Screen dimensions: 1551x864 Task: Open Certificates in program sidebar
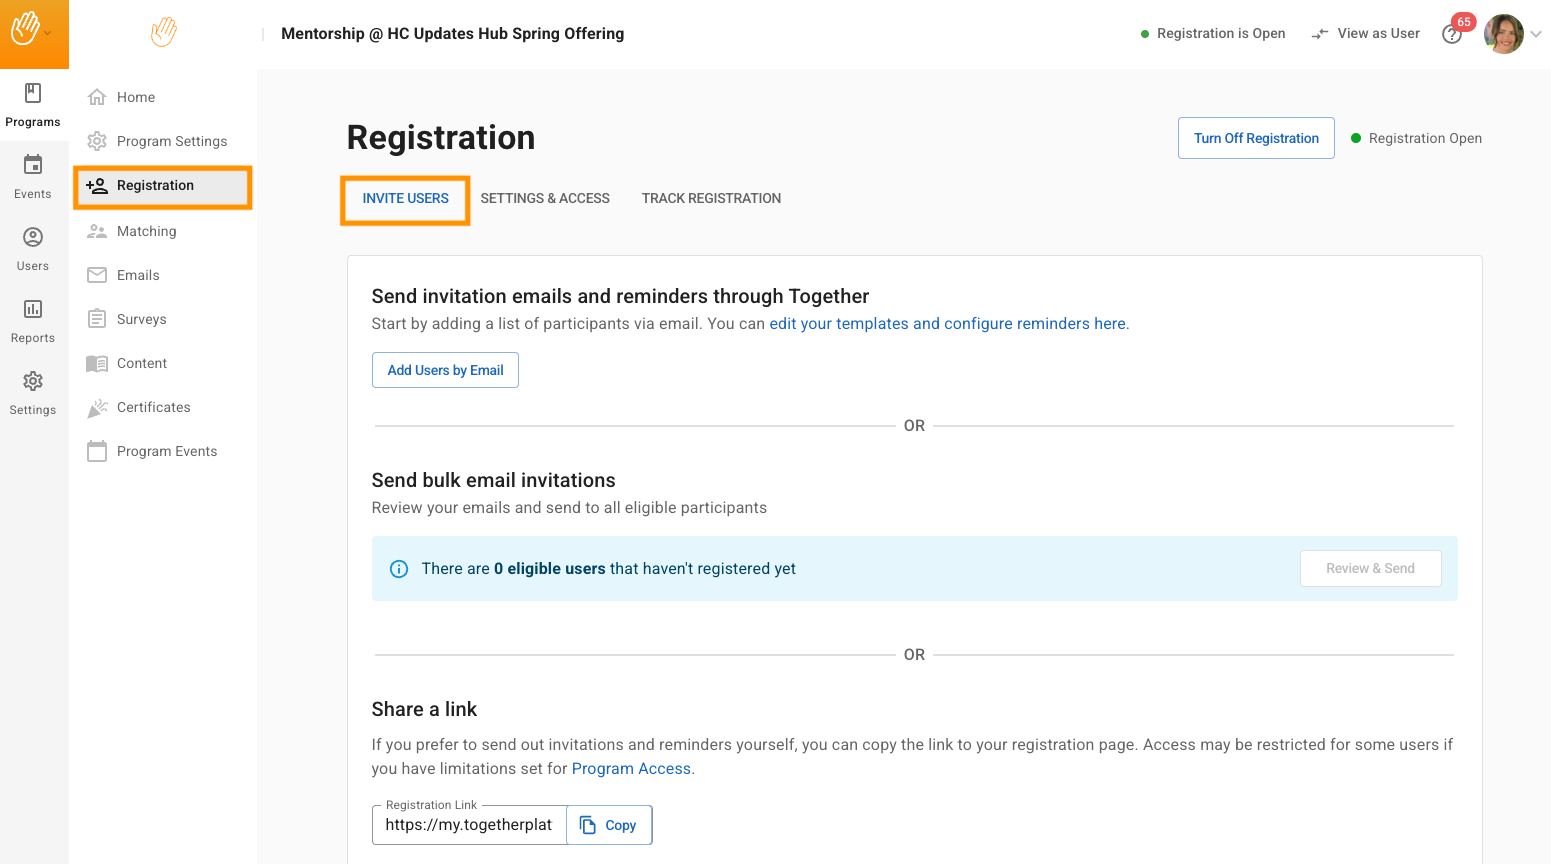coord(153,407)
